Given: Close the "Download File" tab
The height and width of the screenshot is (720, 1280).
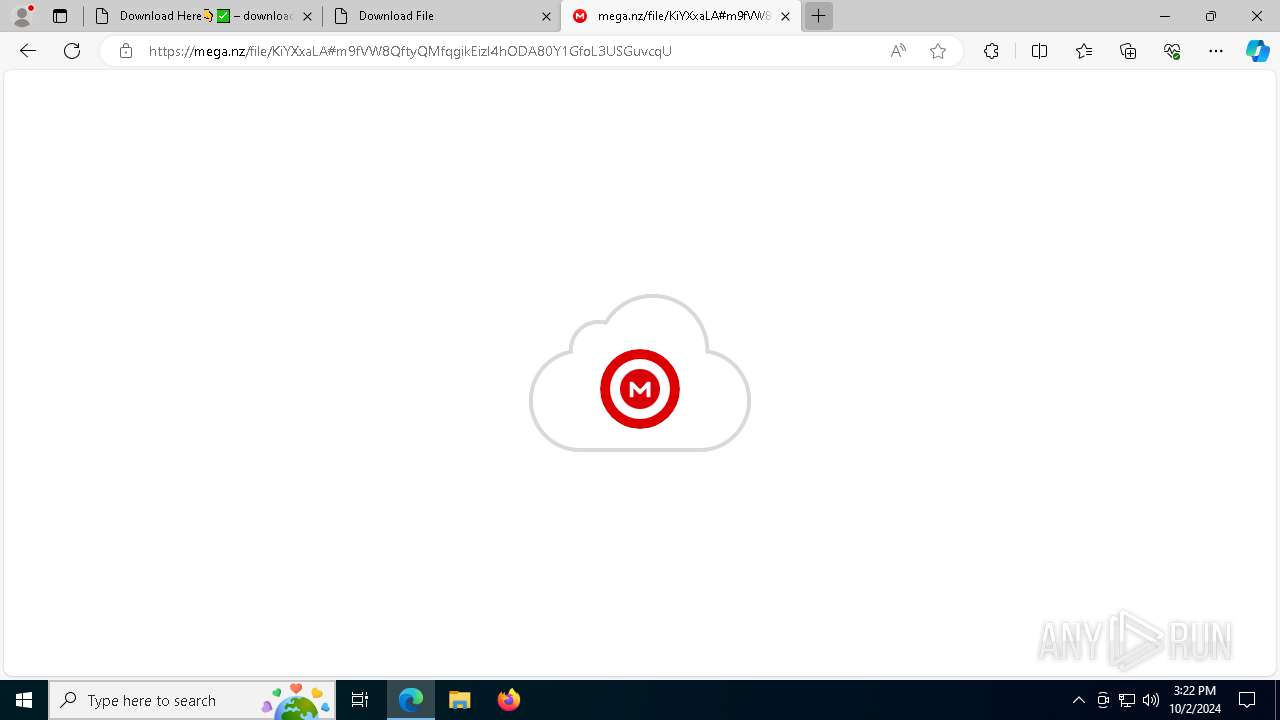Looking at the screenshot, I should click(546, 16).
